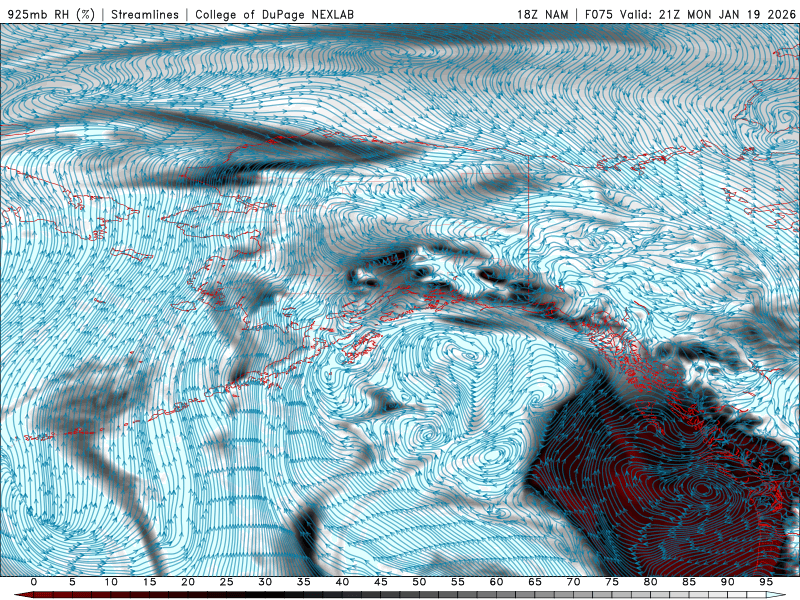
Task: Click the "60" color scale tick label
Action: (496, 582)
